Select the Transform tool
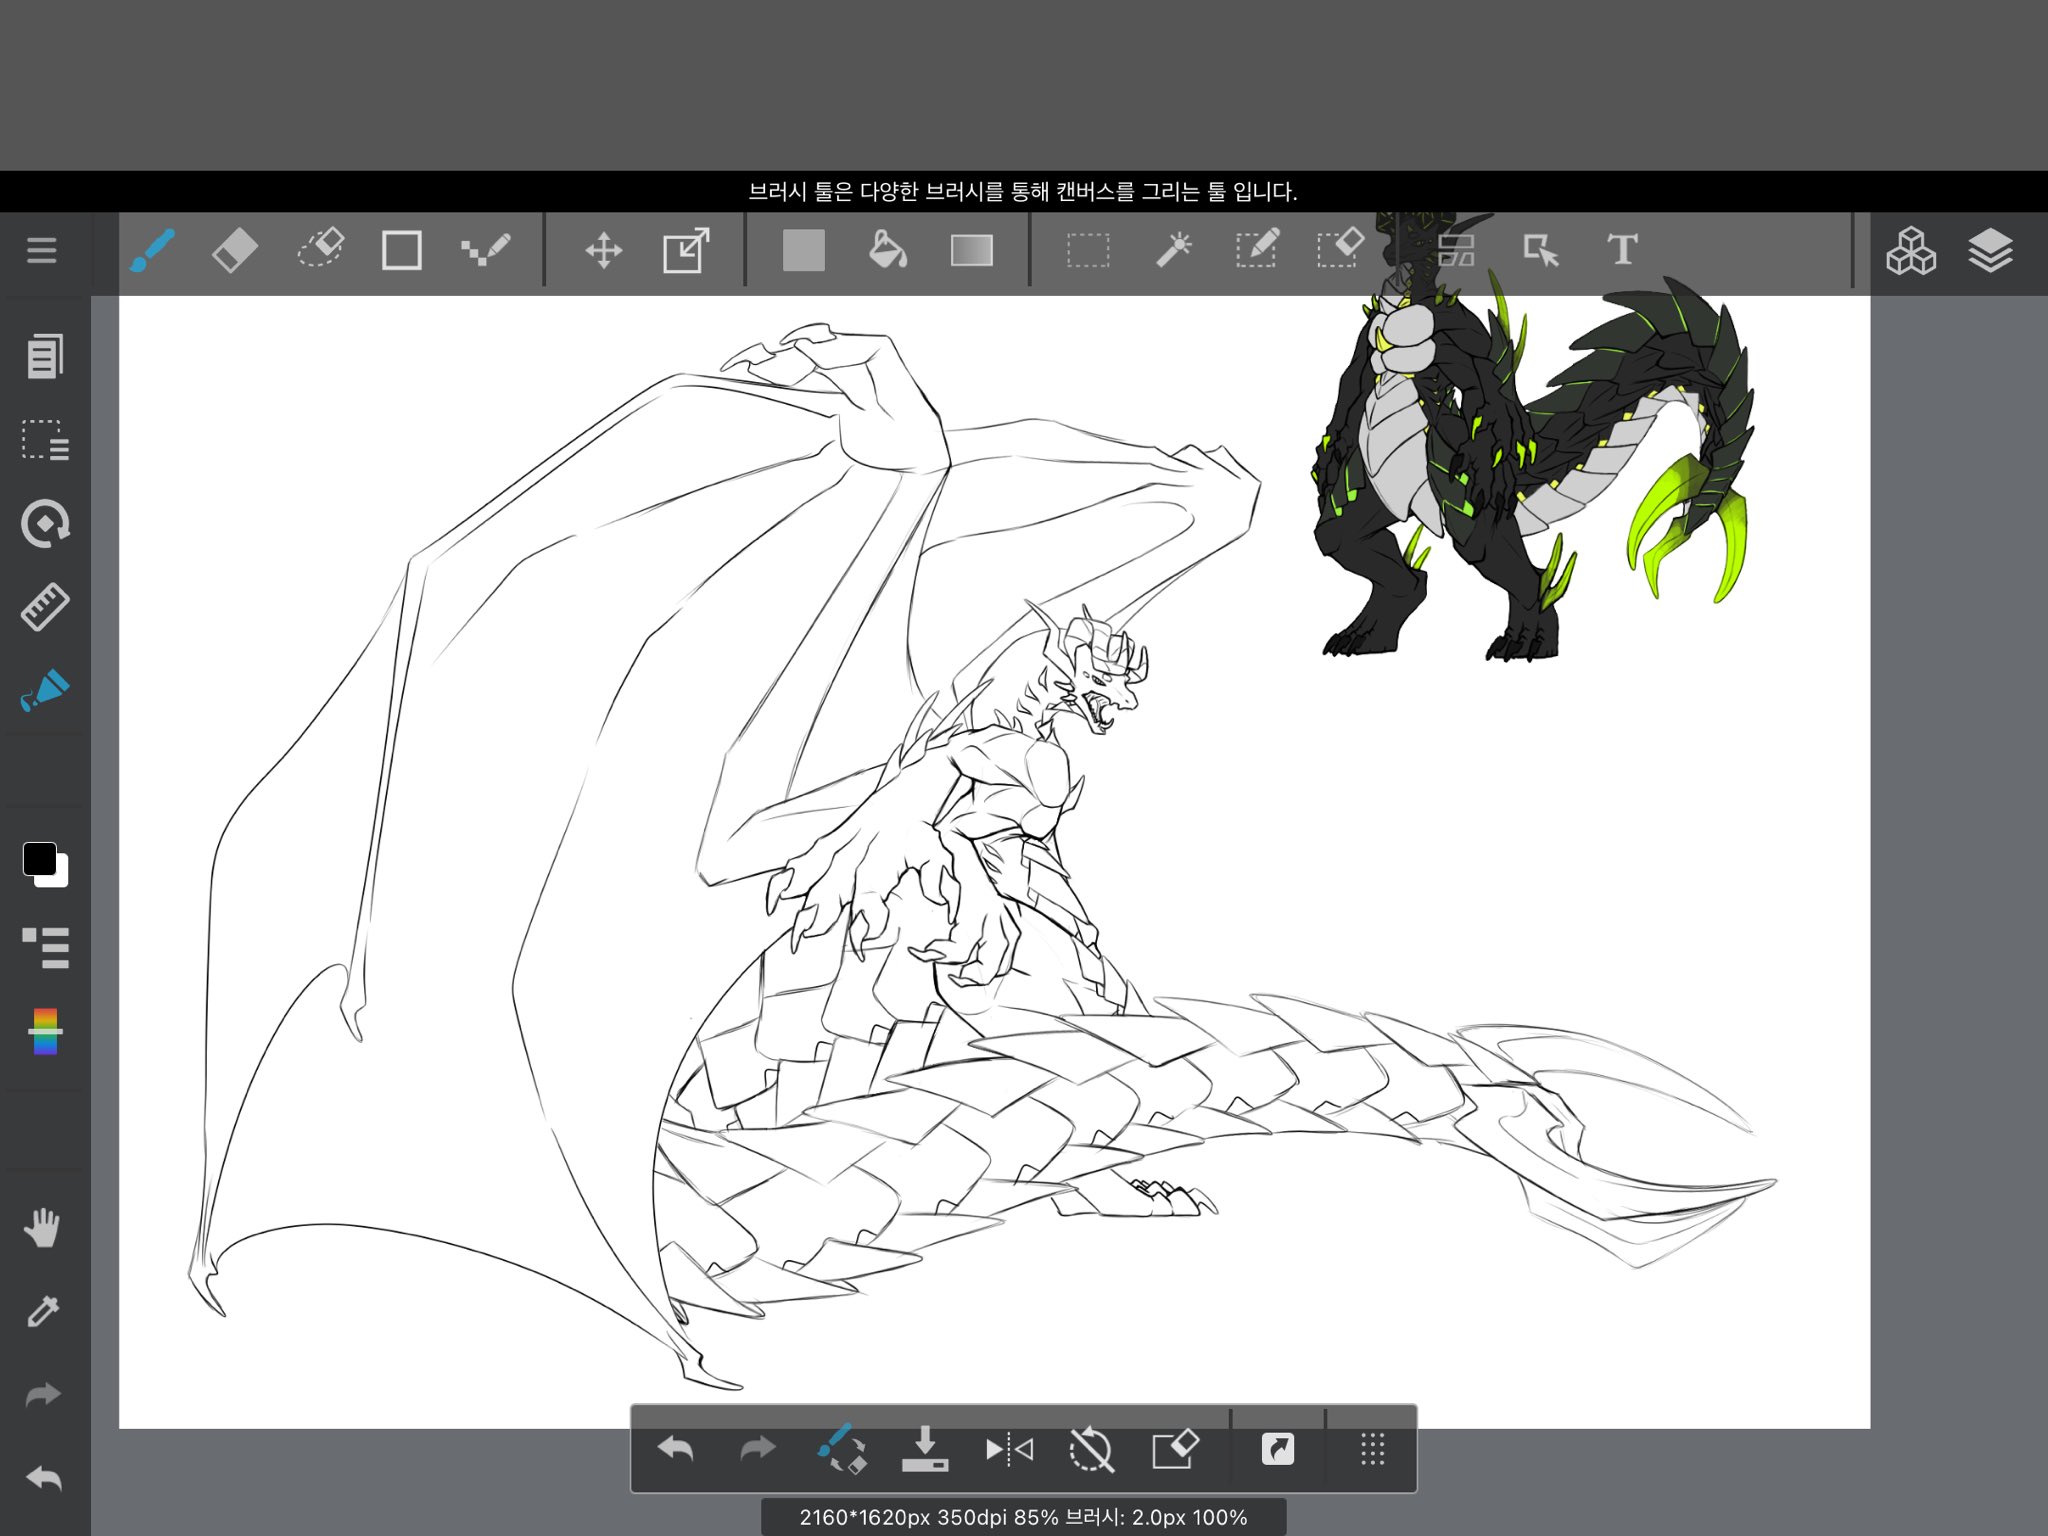Screen dimensions: 2048x1536 pos(686,250)
